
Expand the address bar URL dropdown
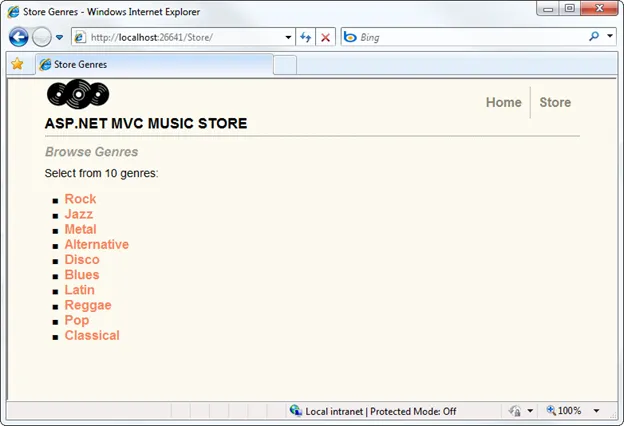(288, 38)
